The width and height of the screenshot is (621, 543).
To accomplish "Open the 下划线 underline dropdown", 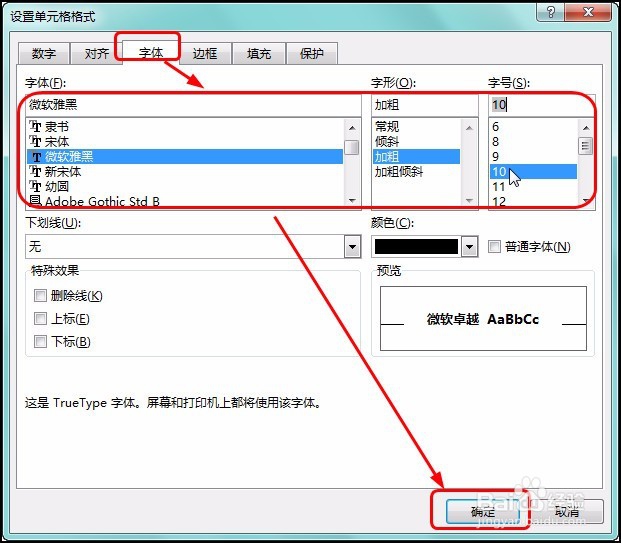I will coord(352,247).
